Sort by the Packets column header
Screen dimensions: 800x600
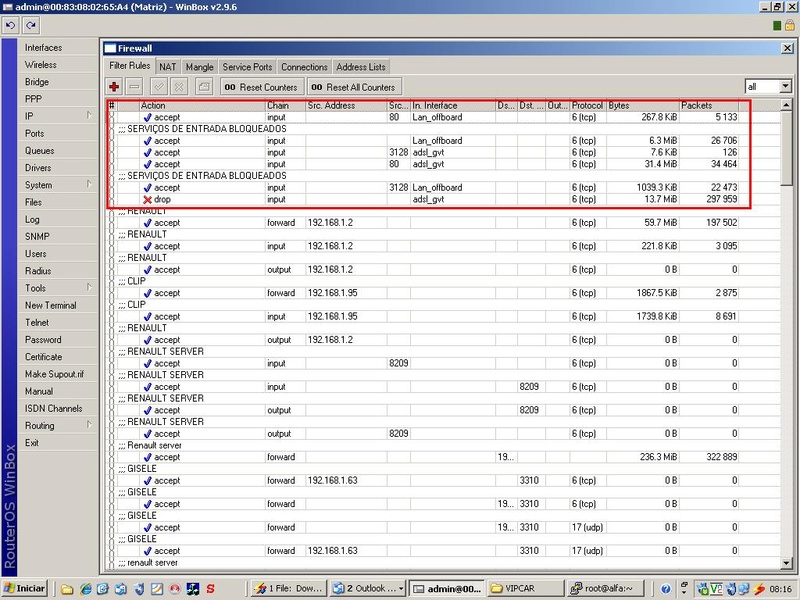coord(709,106)
